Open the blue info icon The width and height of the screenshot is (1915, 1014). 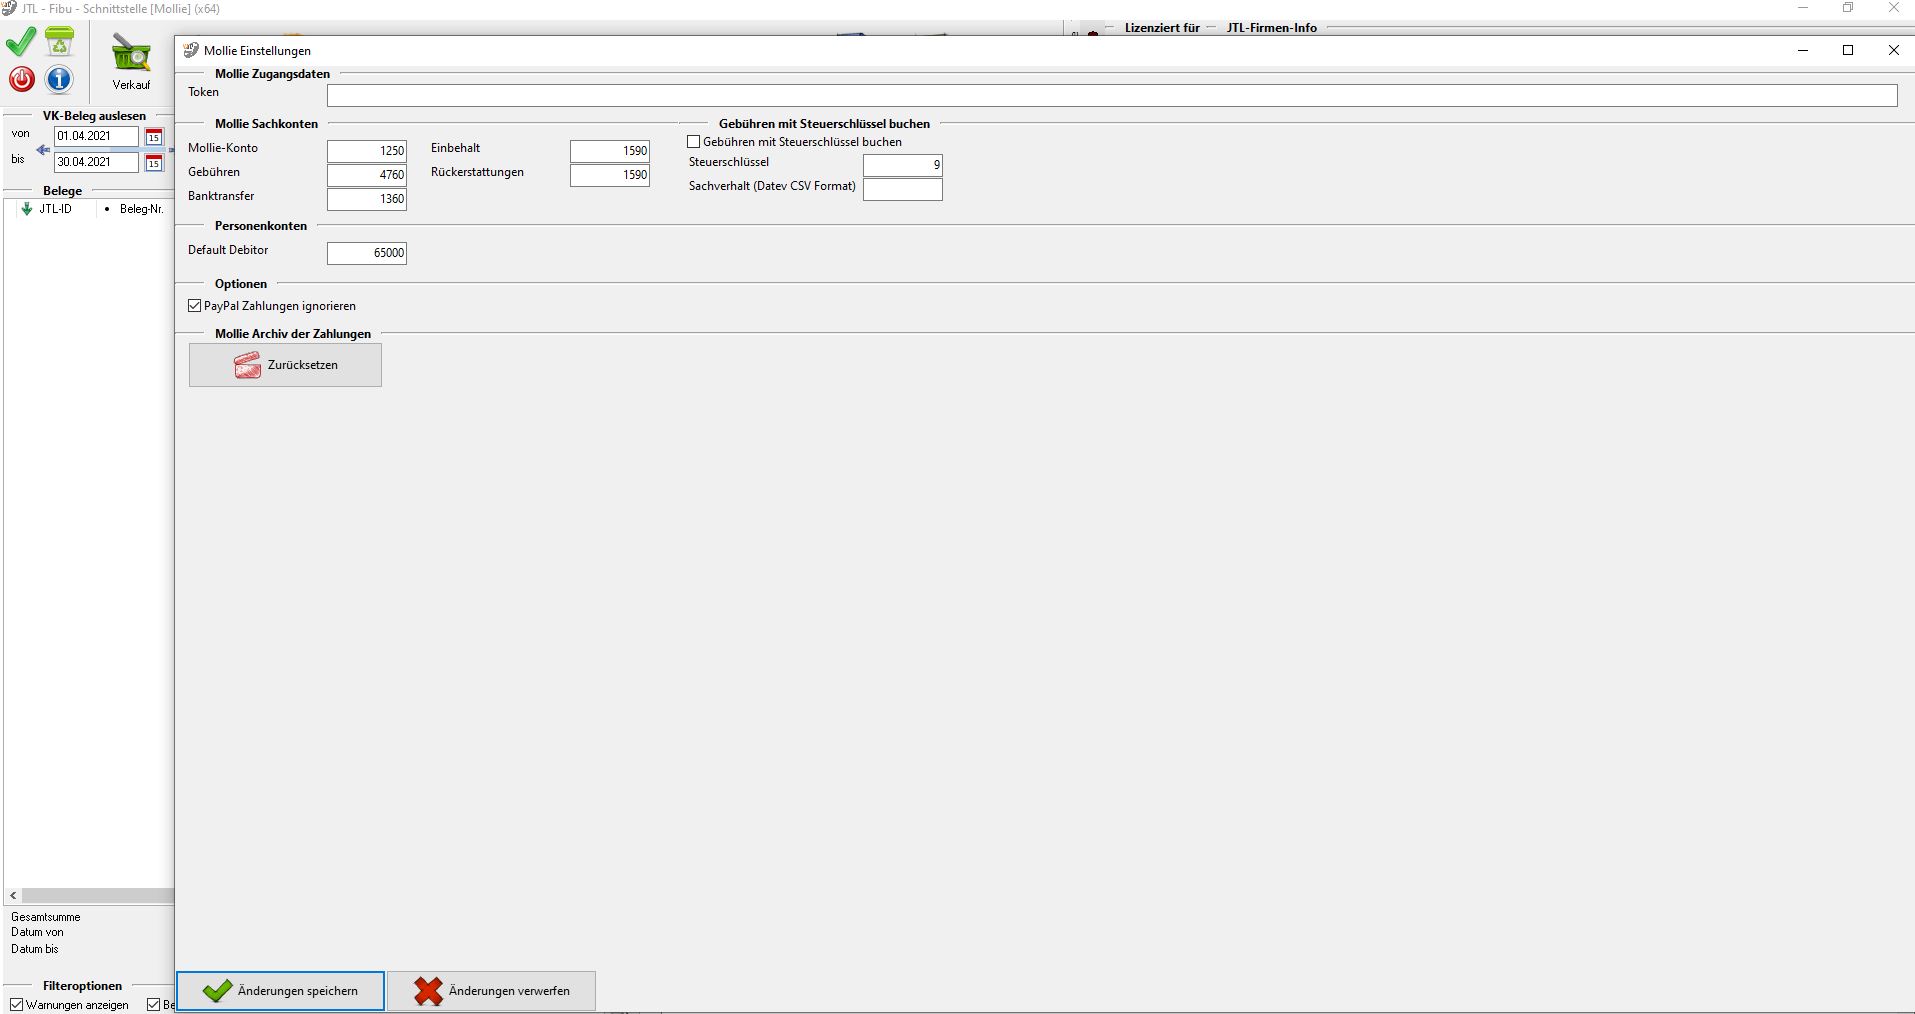tap(60, 79)
